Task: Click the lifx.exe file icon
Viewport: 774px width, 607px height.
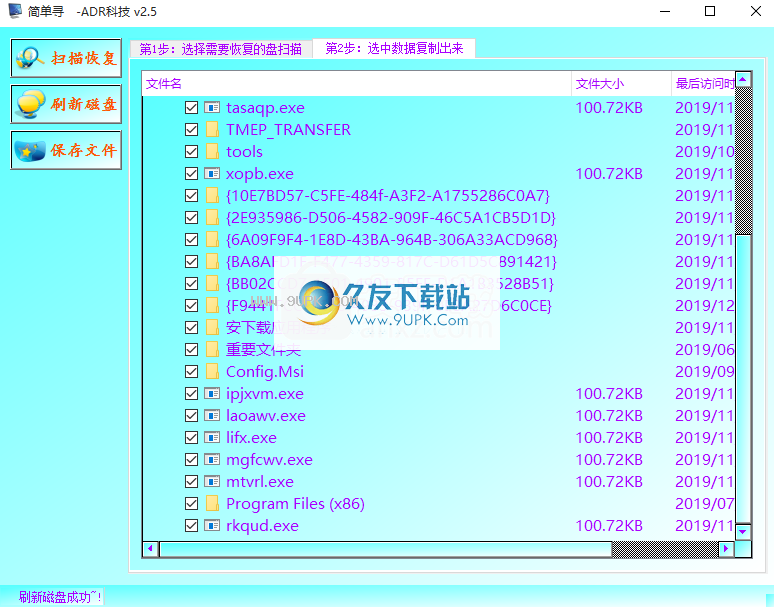Action: pyautogui.click(x=212, y=438)
